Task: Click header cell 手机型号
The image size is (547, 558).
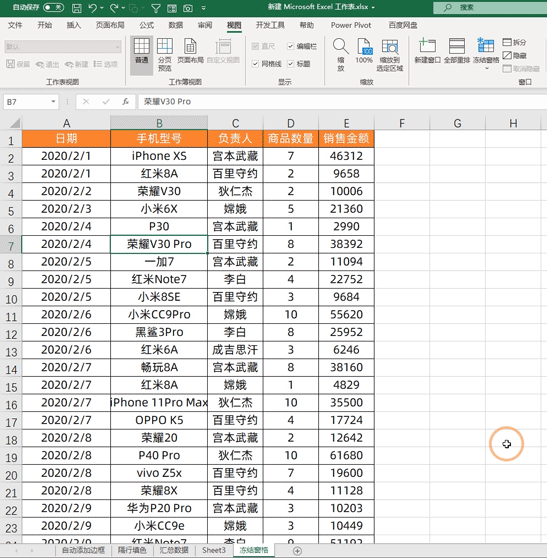Action: (x=159, y=138)
